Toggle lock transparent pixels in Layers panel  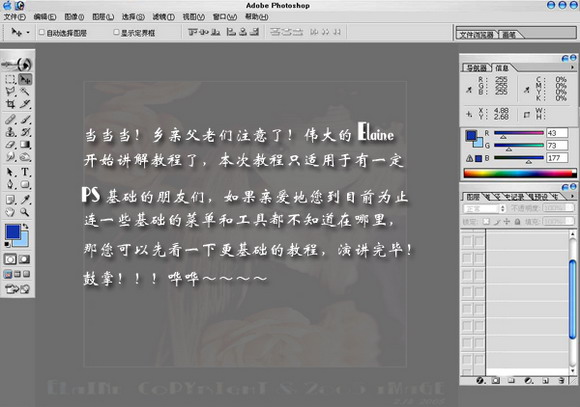486,222
